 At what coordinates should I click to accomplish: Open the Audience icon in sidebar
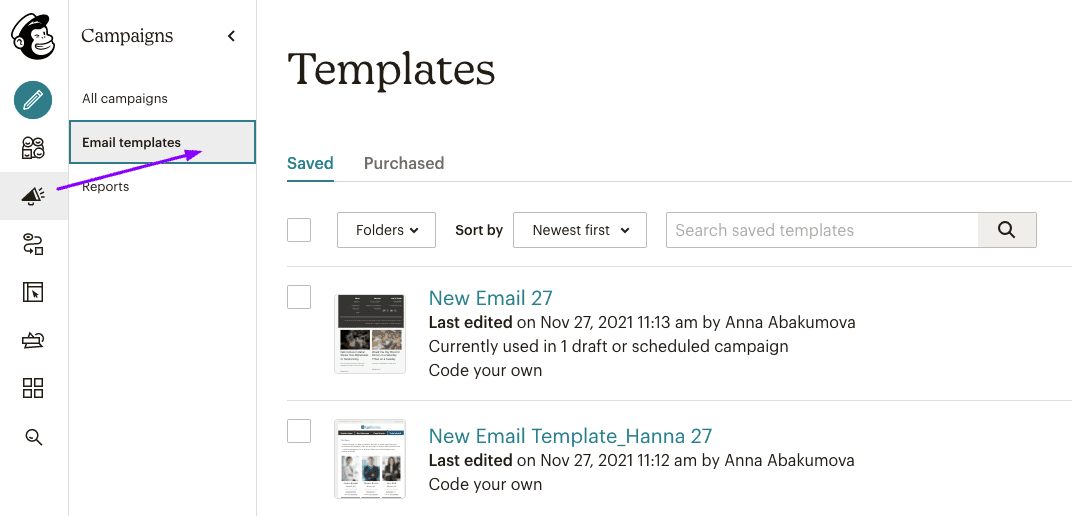tap(33, 148)
